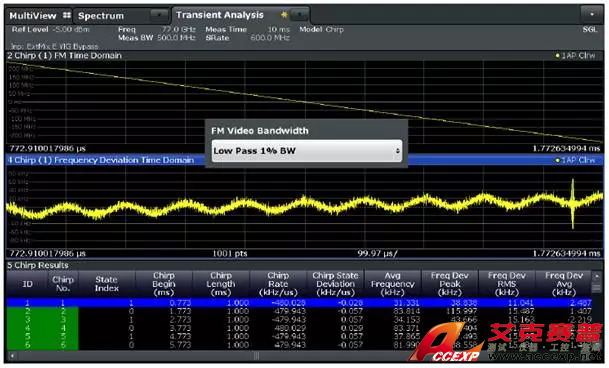The height and width of the screenshot is (368, 609).
Task: Switch to the Spectrum tab
Action: pyautogui.click(x=101, y=16)
